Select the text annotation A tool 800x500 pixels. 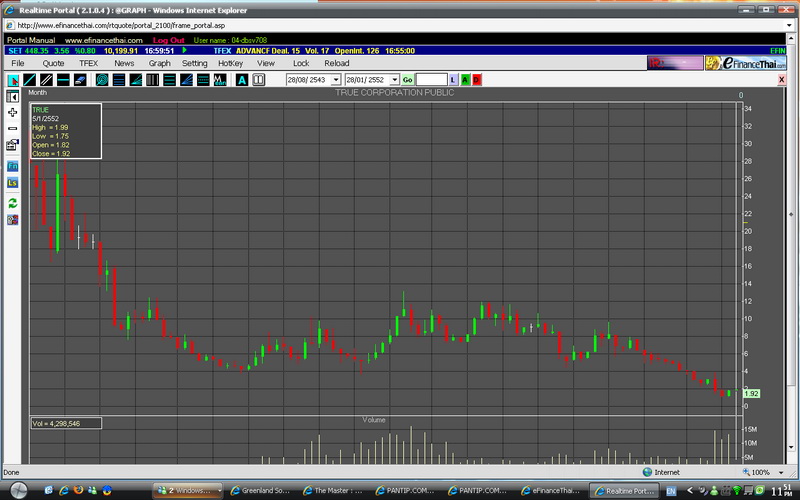(x=242, y=80)
